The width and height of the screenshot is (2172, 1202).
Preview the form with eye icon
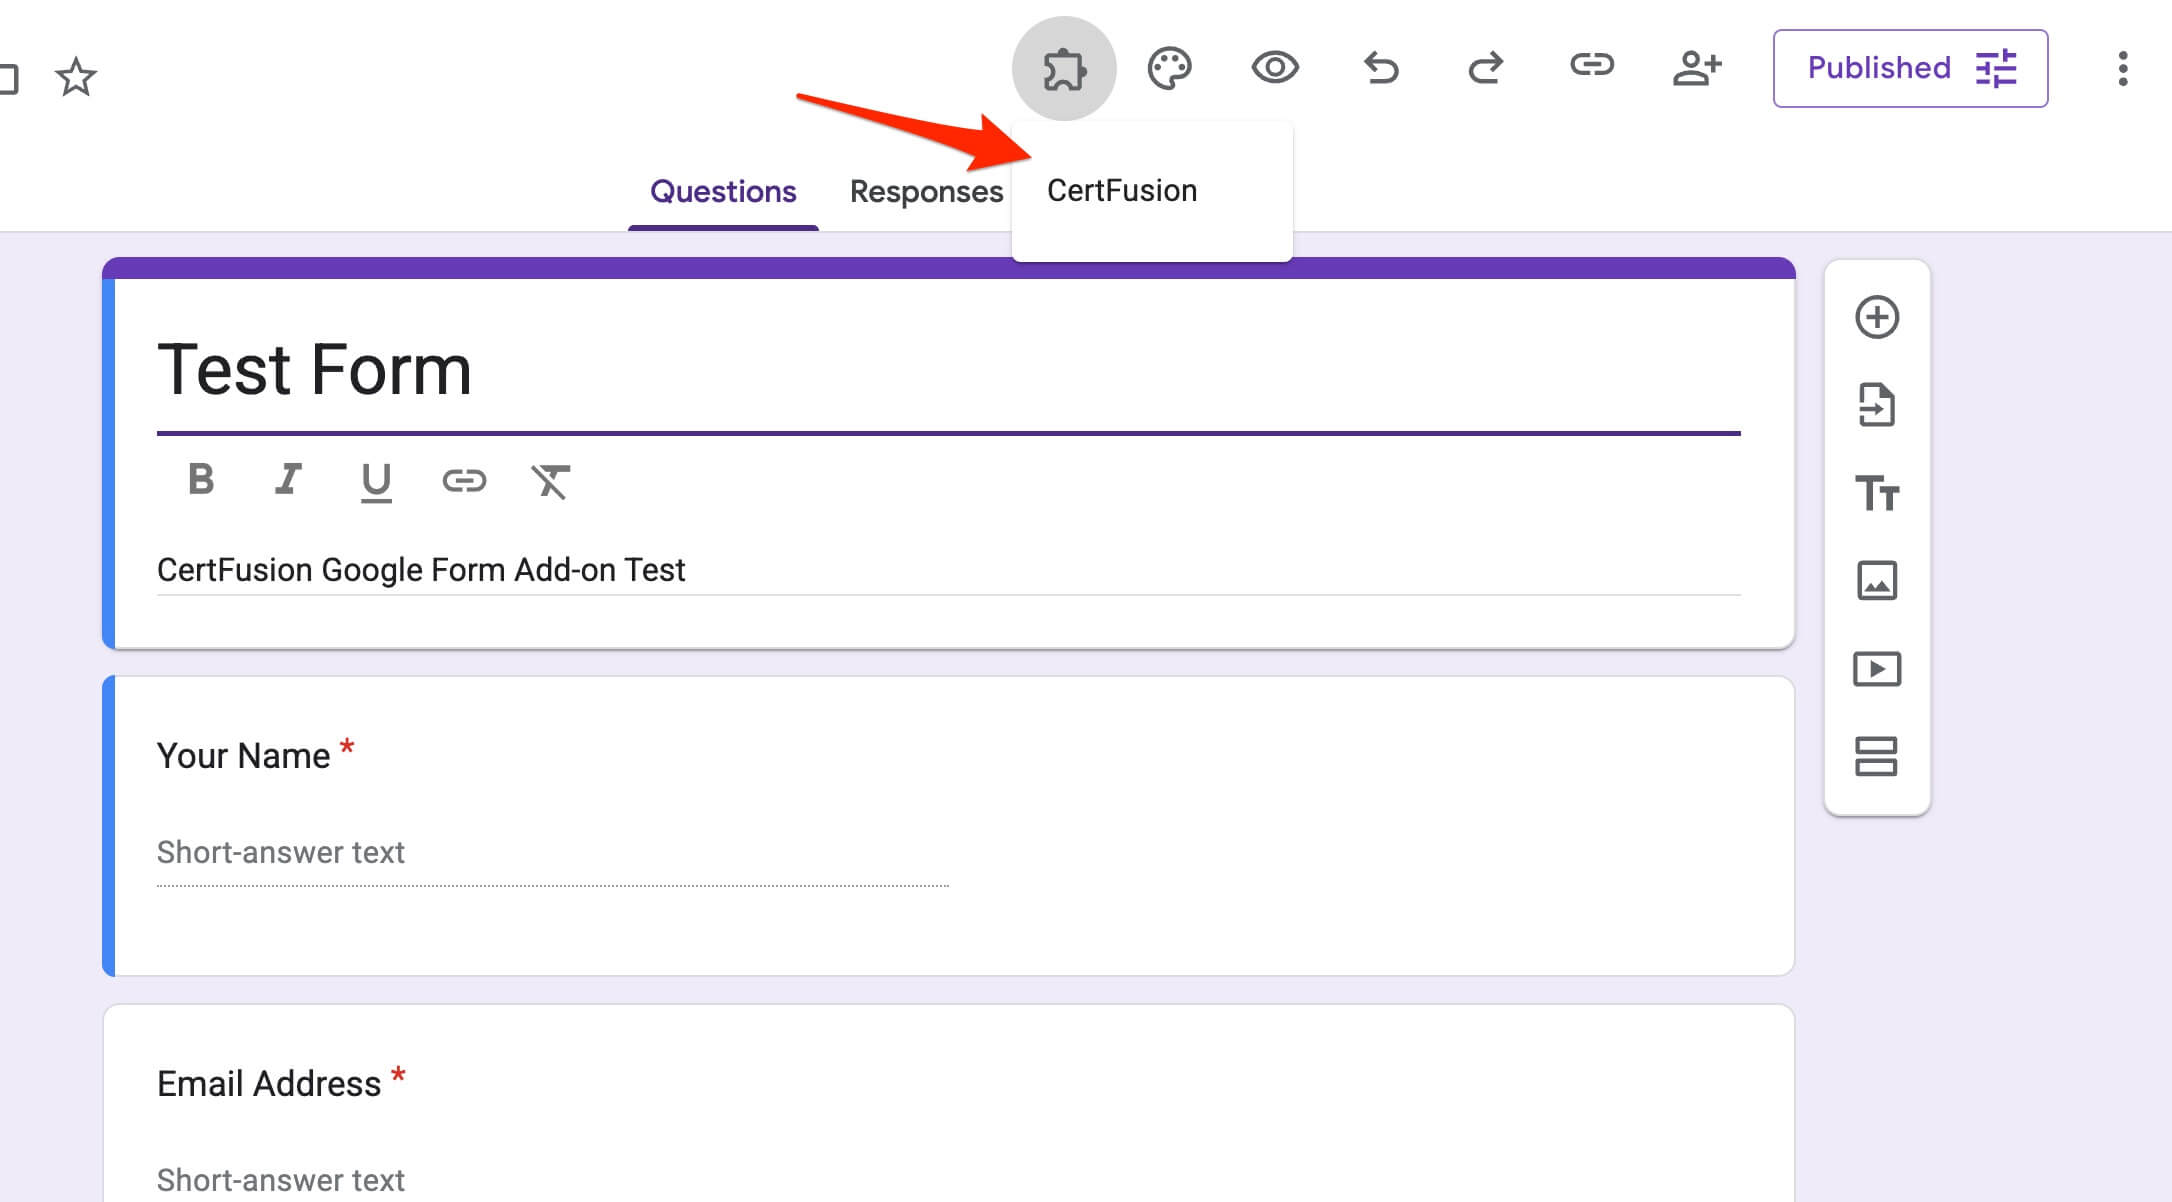(1275, 68)
